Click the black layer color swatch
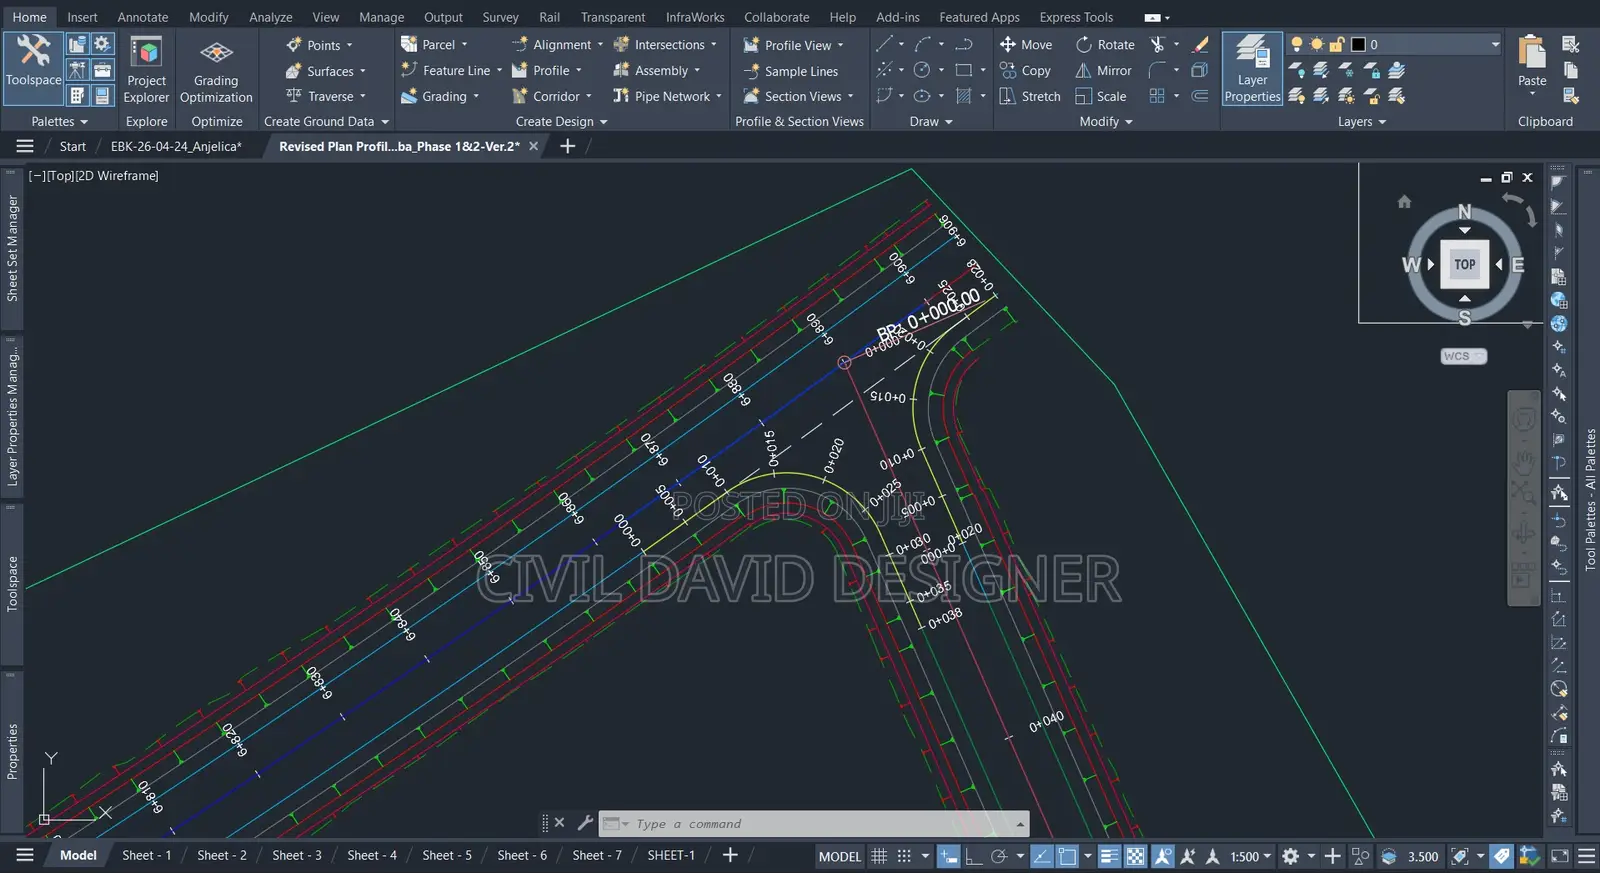 click(x=1358, y=44)
